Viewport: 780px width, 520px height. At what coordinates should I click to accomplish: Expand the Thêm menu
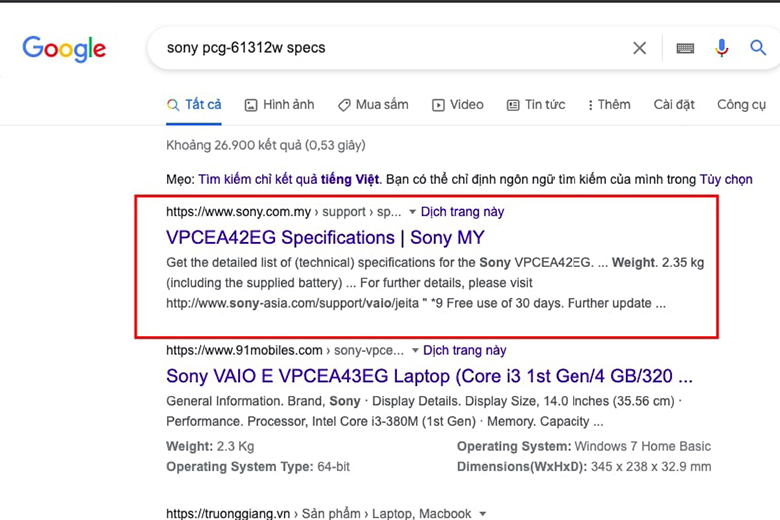pyautogui.click(x=609, y=104)
